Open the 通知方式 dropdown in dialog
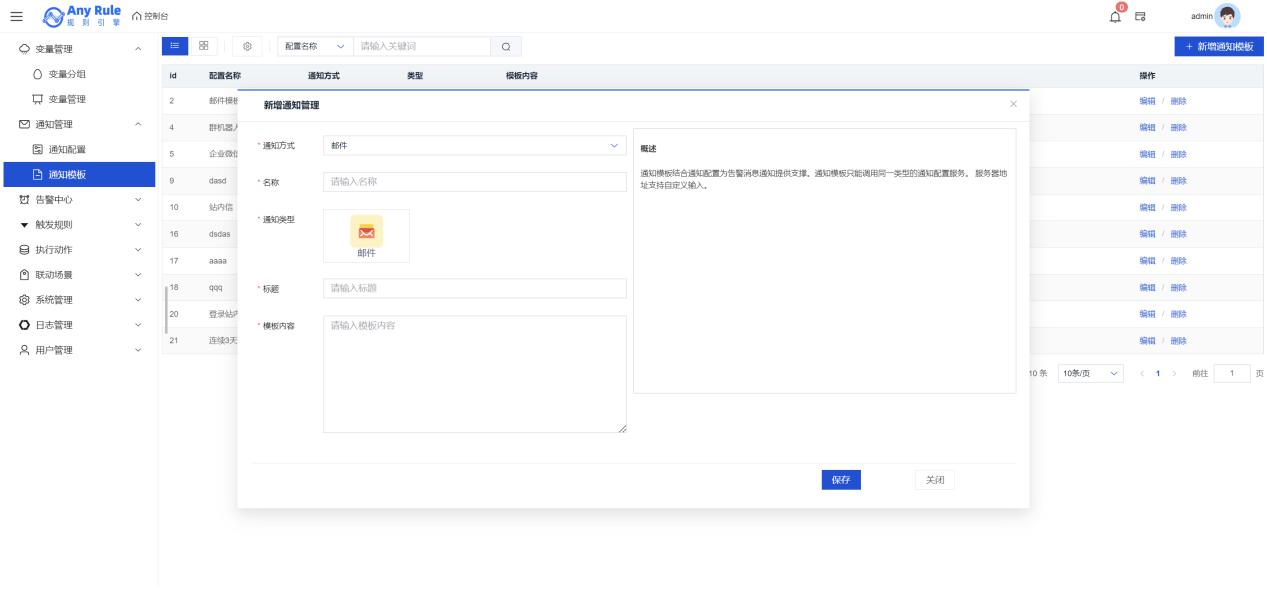 (474, 145)
